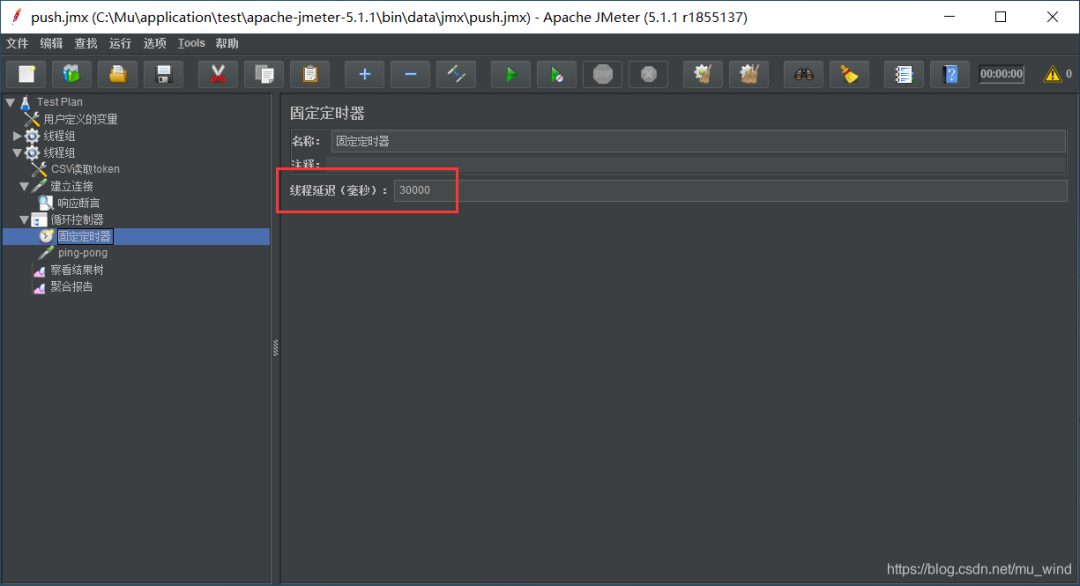Expand the first collapsed 线程组 node
Screen dimensions: 1080x586
[x=17, y=136]
